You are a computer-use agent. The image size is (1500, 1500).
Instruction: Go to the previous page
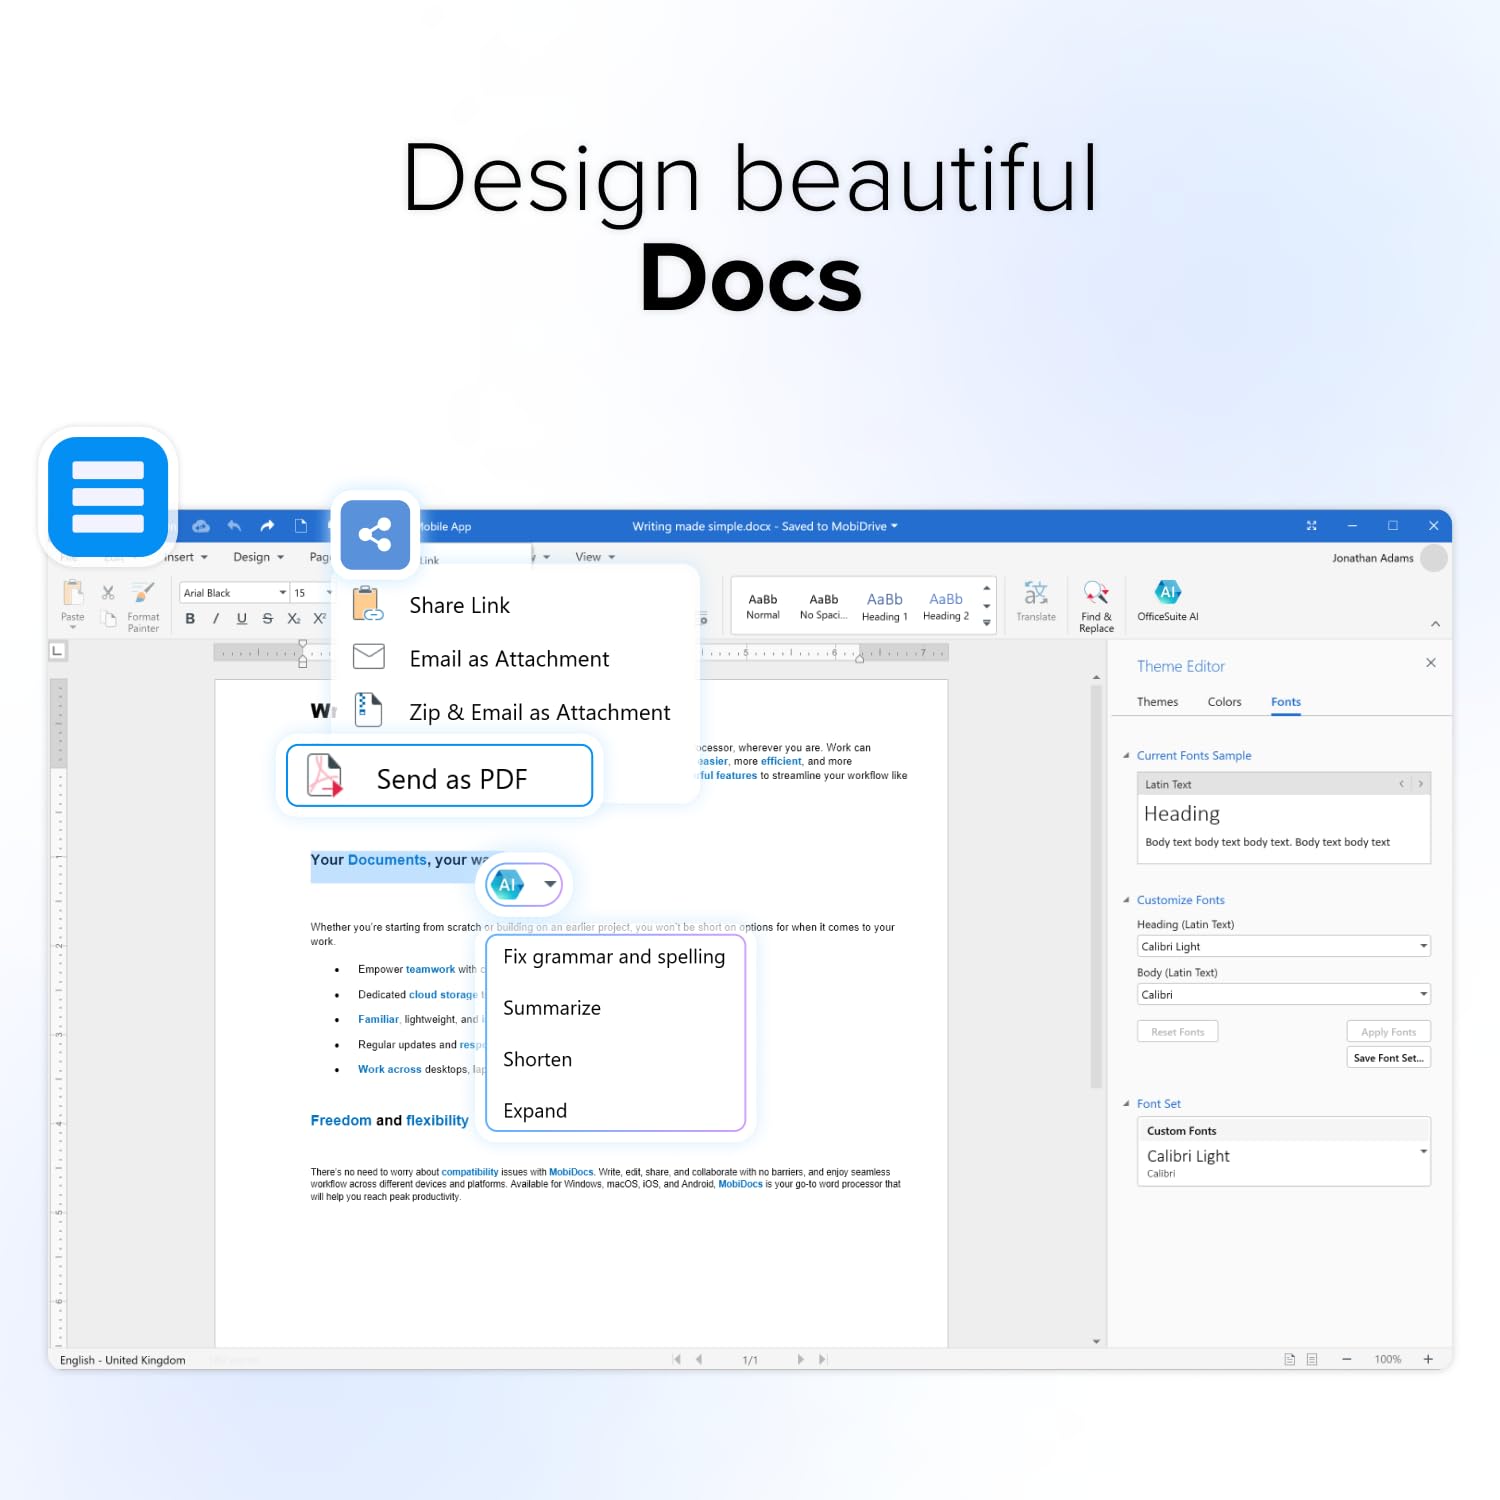(x=699, y=1360)
